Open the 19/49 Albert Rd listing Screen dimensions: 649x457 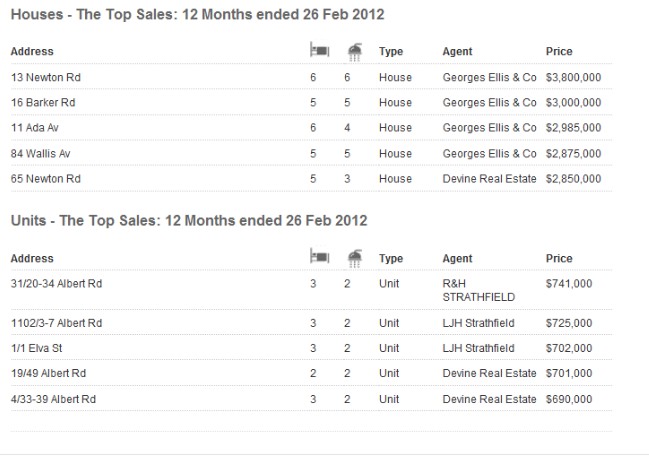[48, 373]
